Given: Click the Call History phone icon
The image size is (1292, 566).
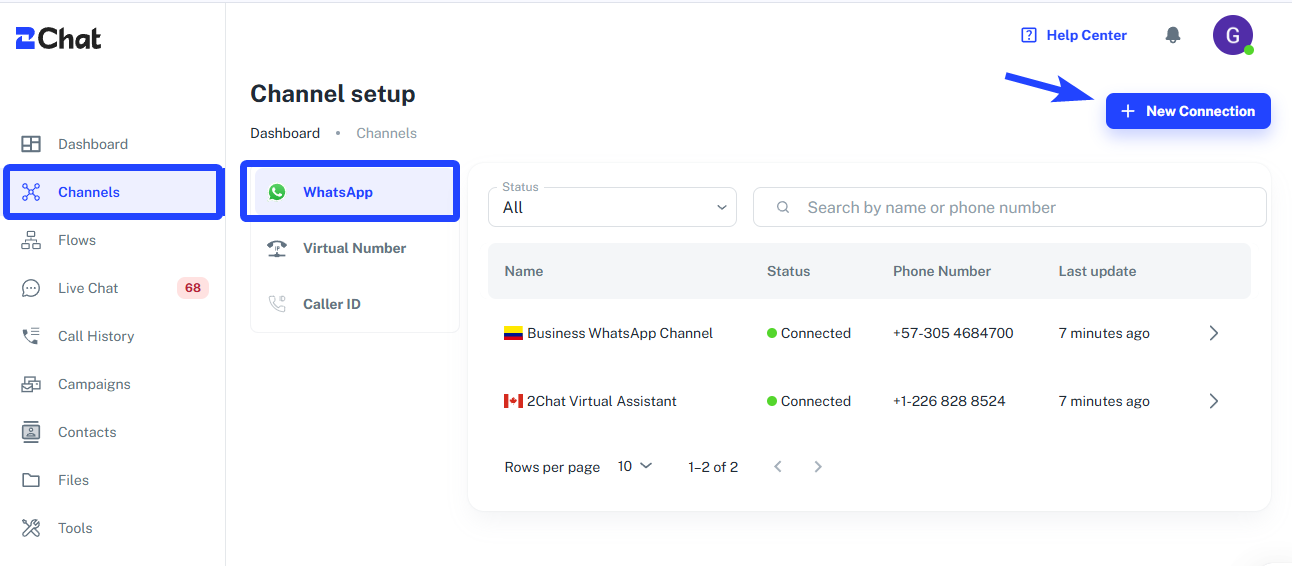Looking at the screenshot, I should (31, 336).
